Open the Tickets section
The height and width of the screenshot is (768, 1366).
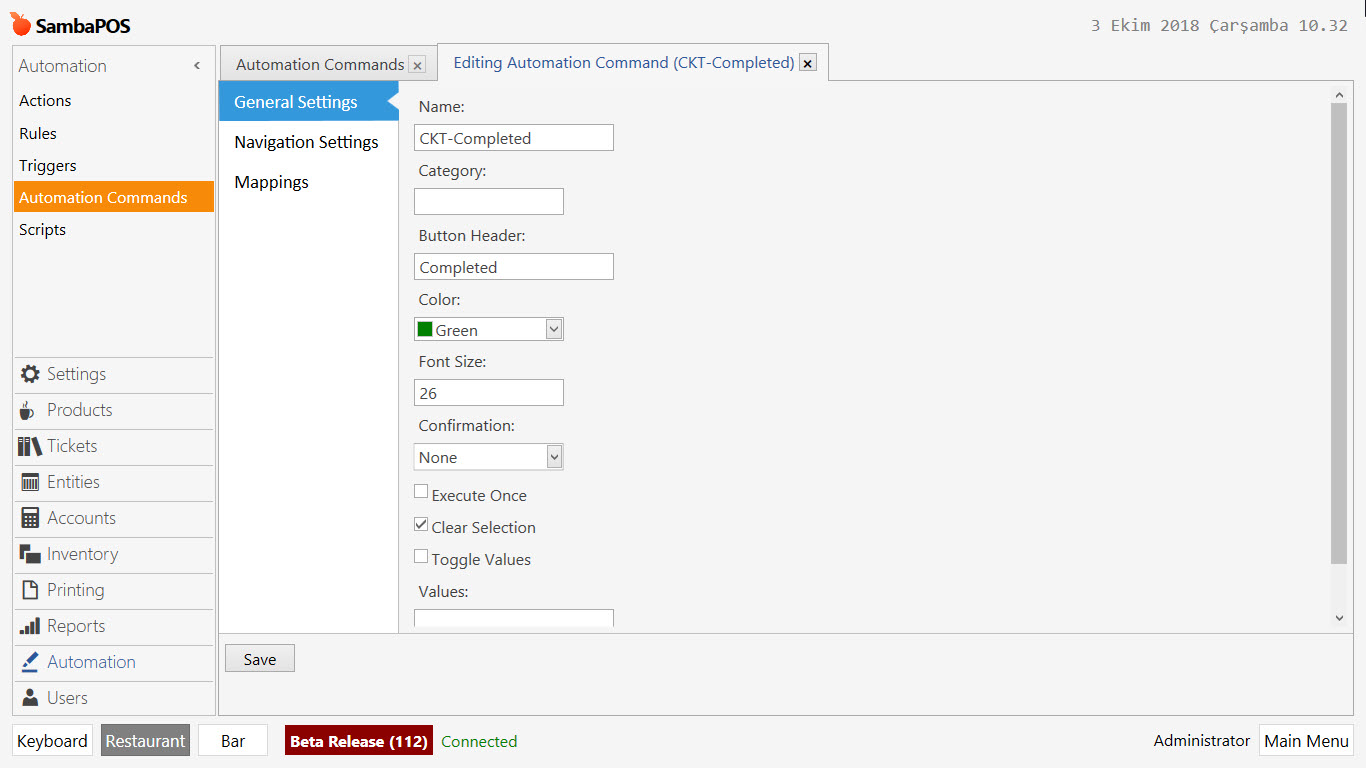[29, 446]
